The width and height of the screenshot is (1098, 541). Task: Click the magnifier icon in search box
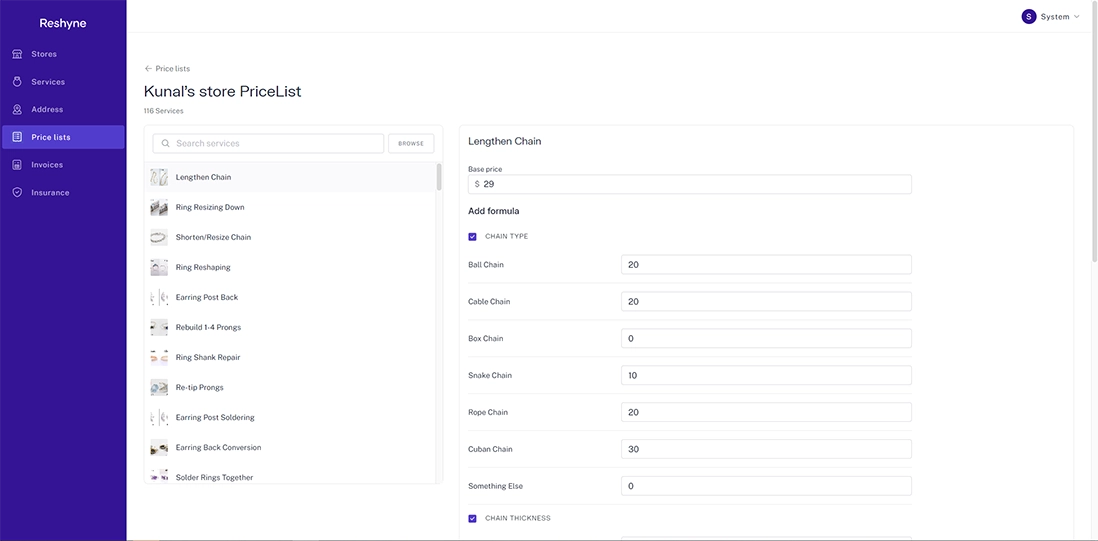(x=166, y=144)
